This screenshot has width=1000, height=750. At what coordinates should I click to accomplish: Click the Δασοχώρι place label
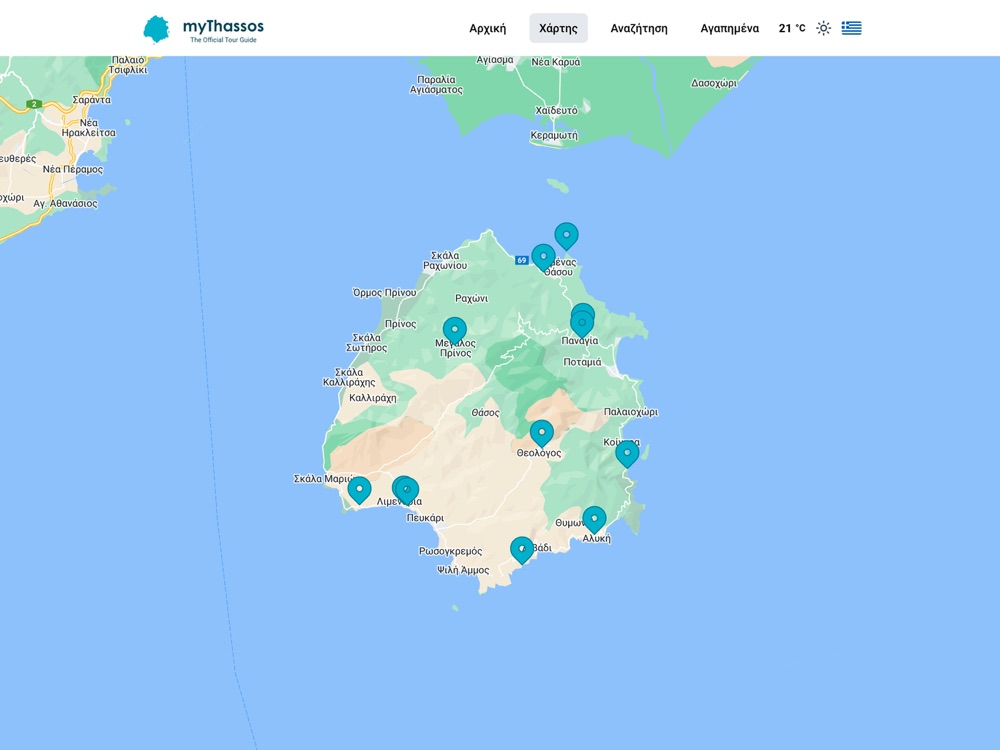click(714, 84)
